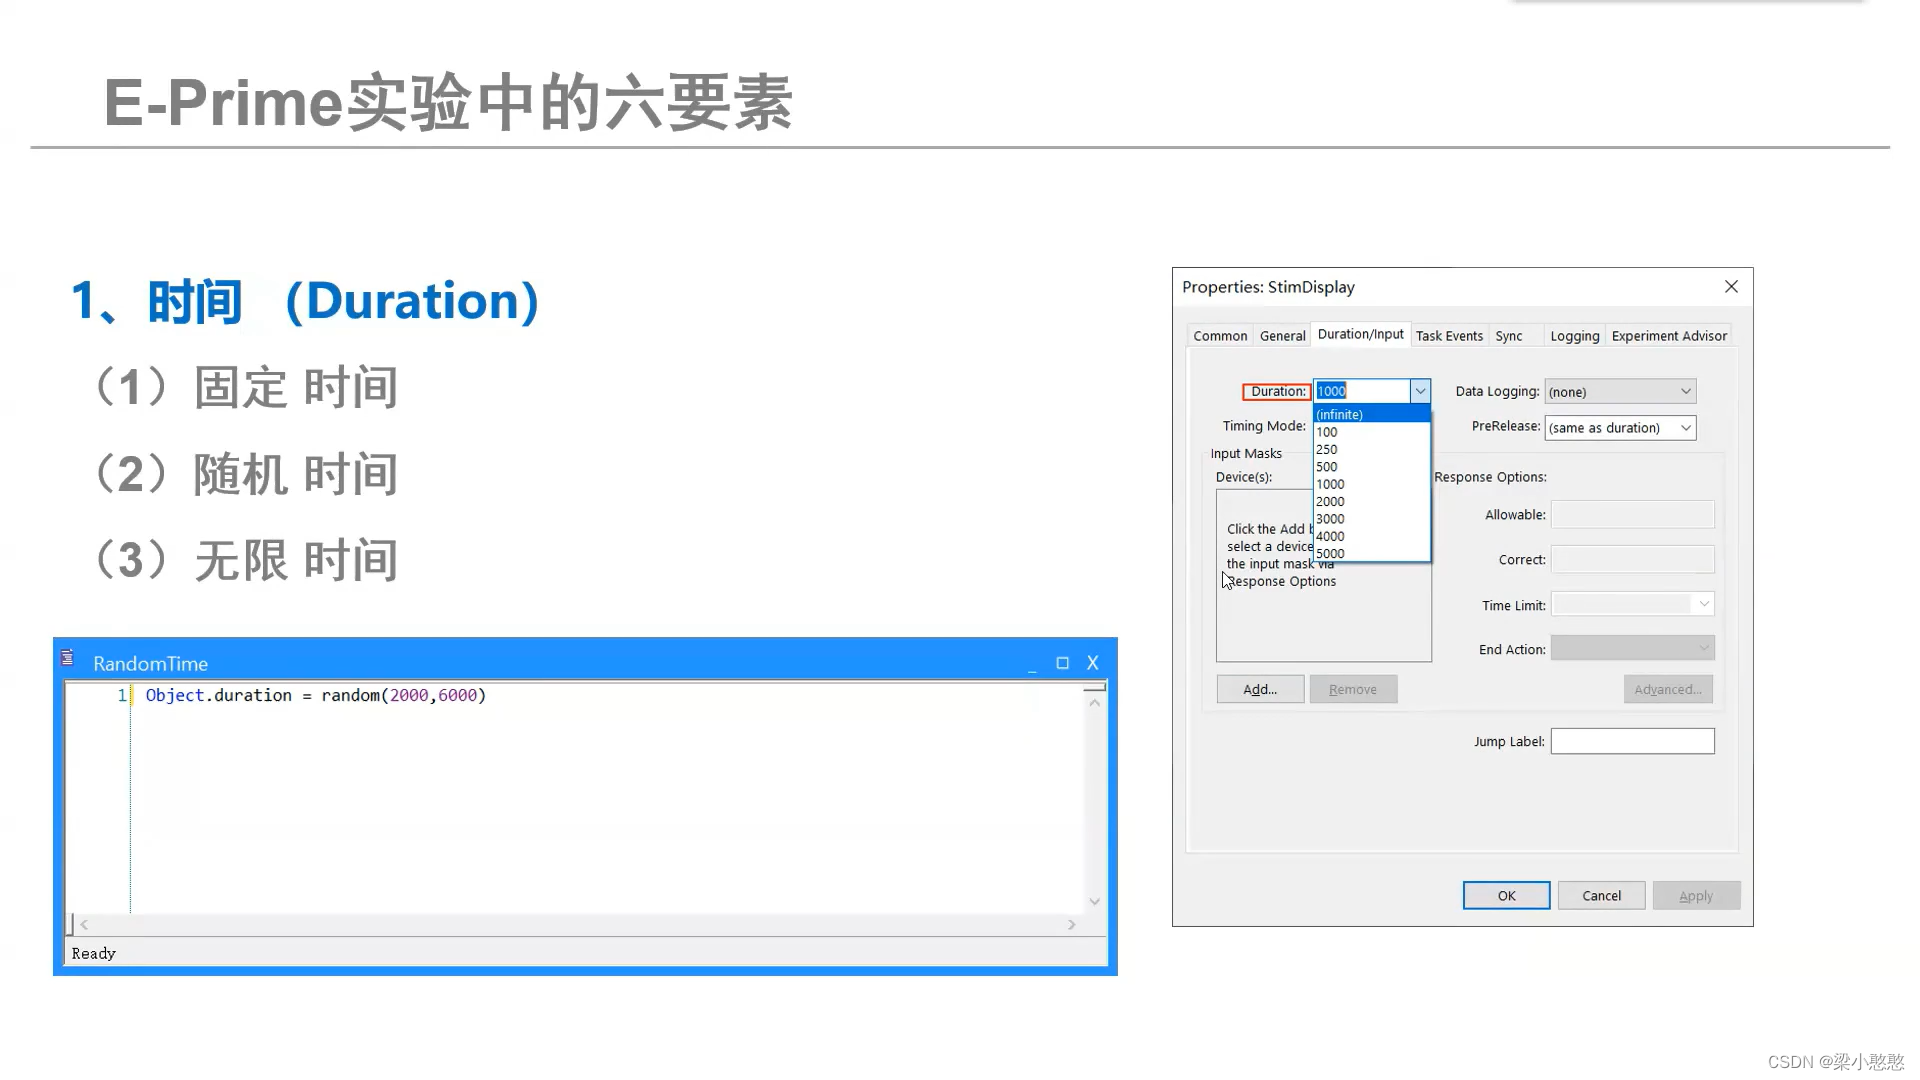Viewport: 1920px width, 1080px height.
Task: Open the Logging tab
Action: [1574, 336]
